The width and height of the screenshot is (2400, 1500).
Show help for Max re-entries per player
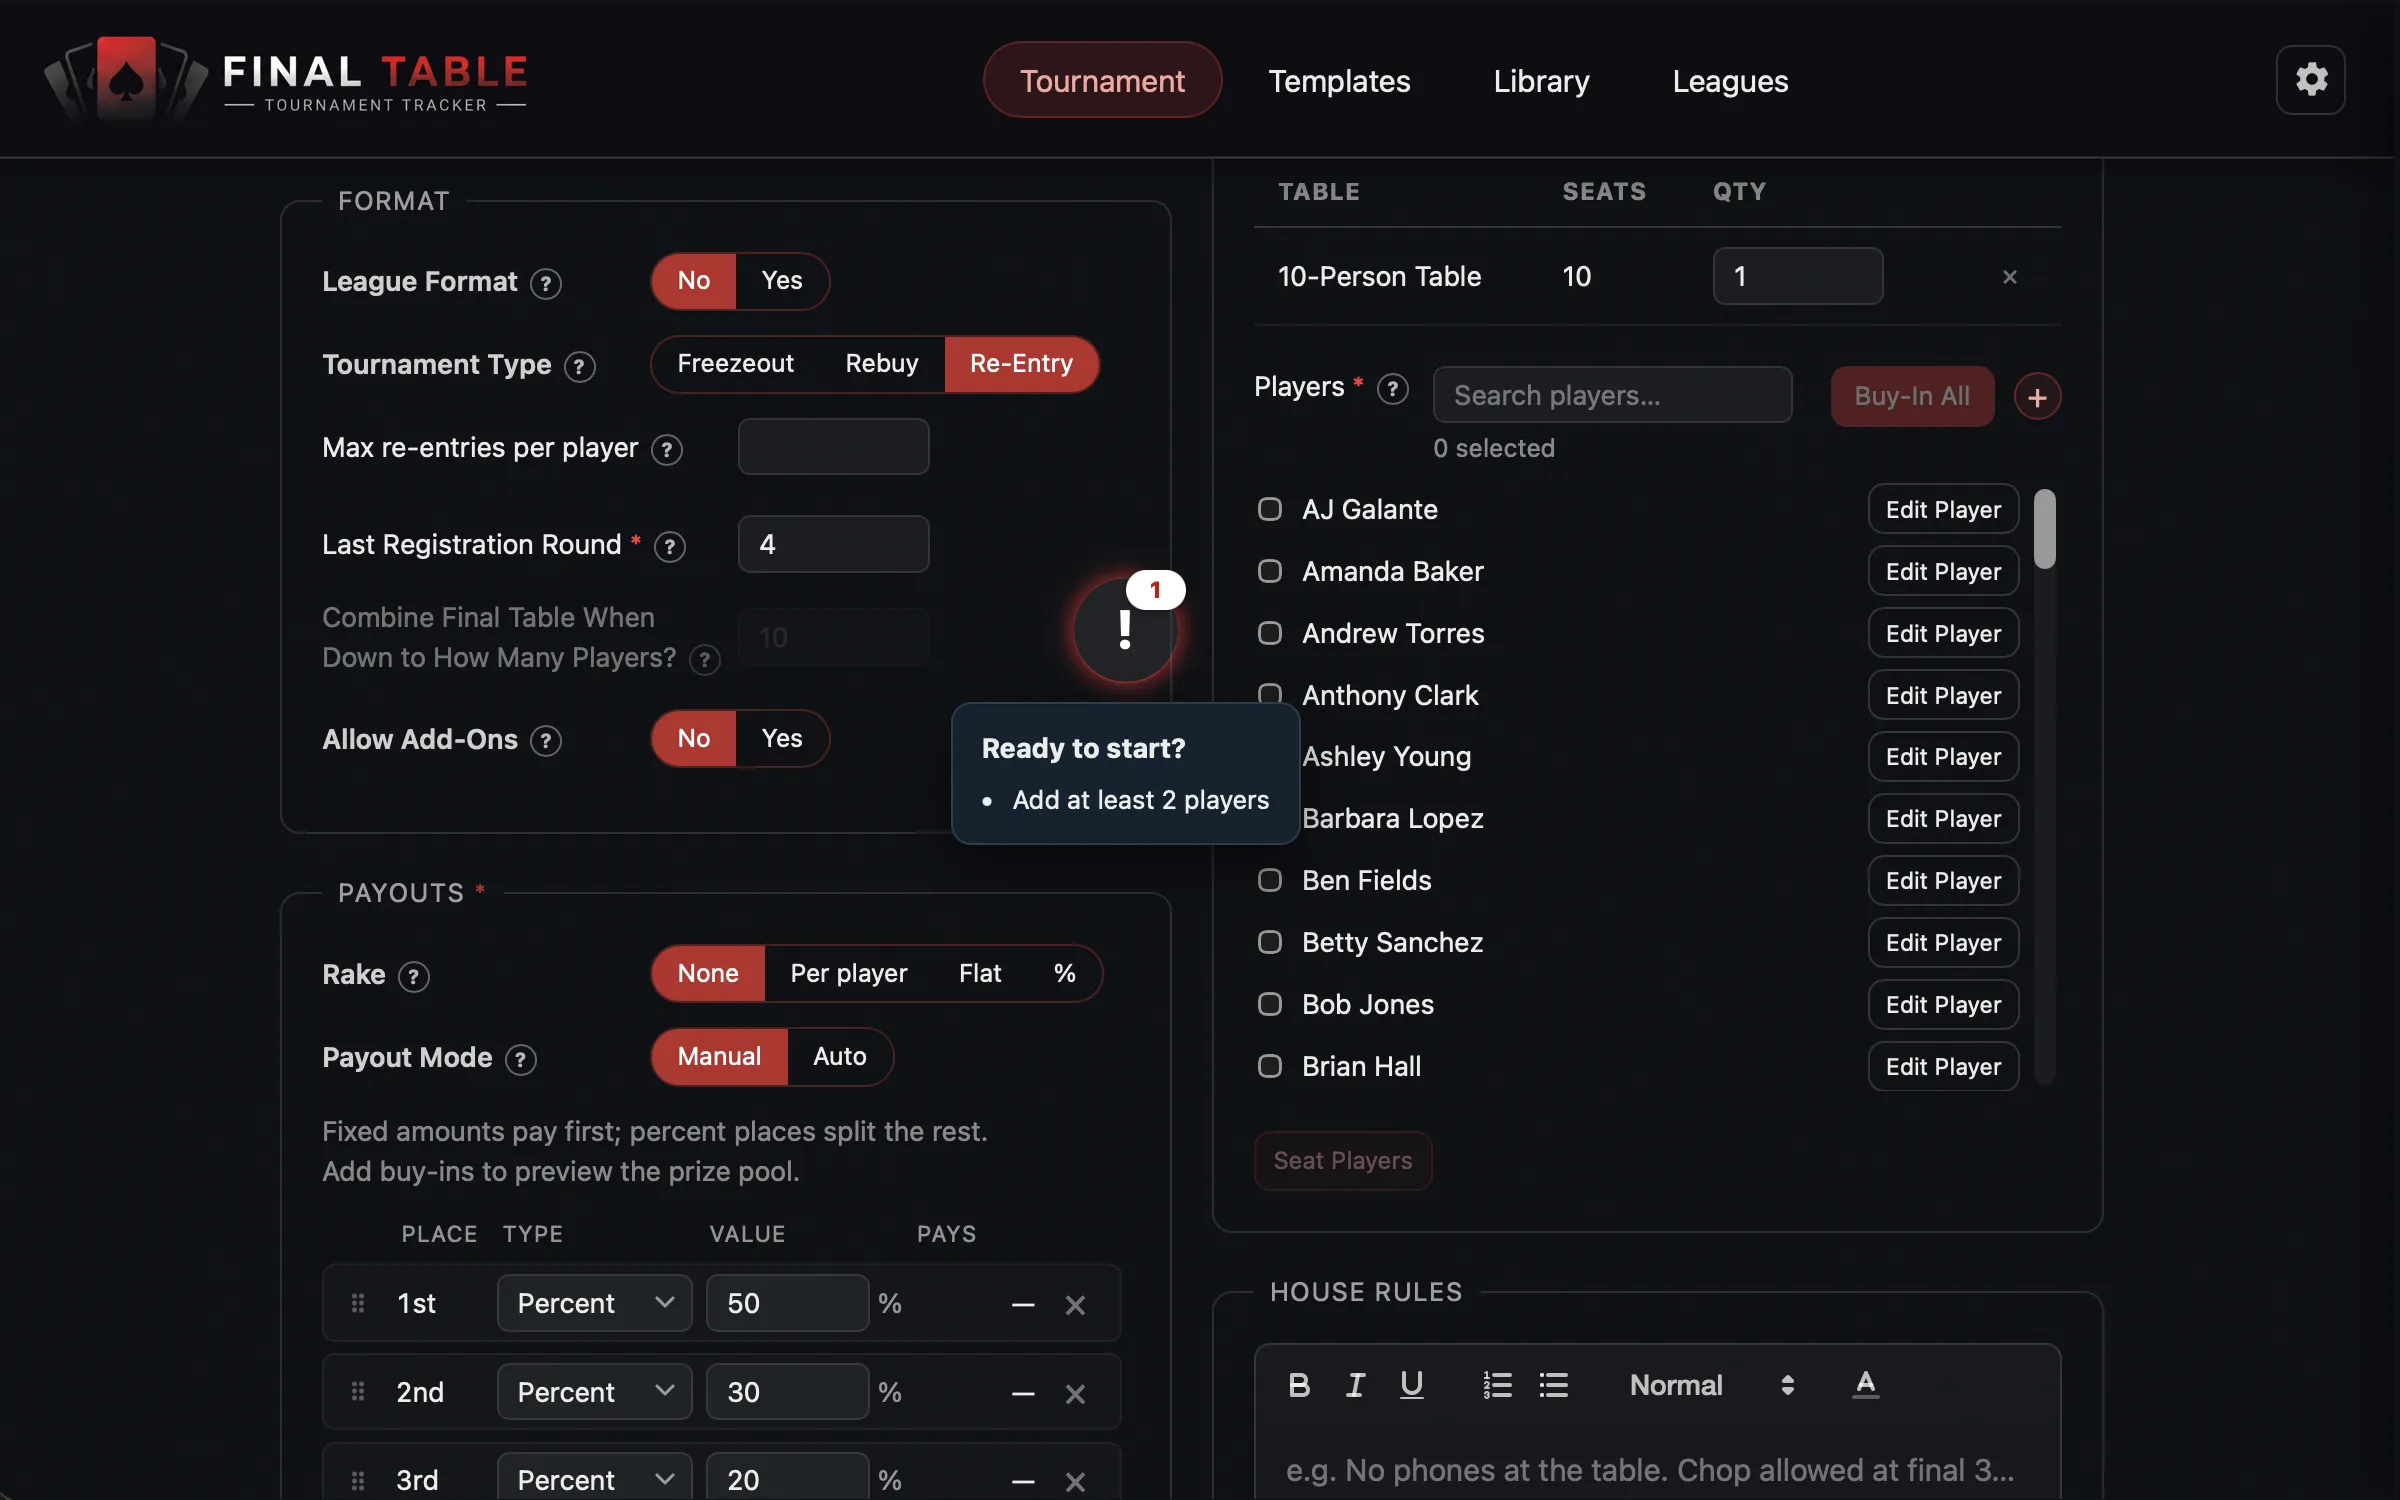(x=666, y=450)
